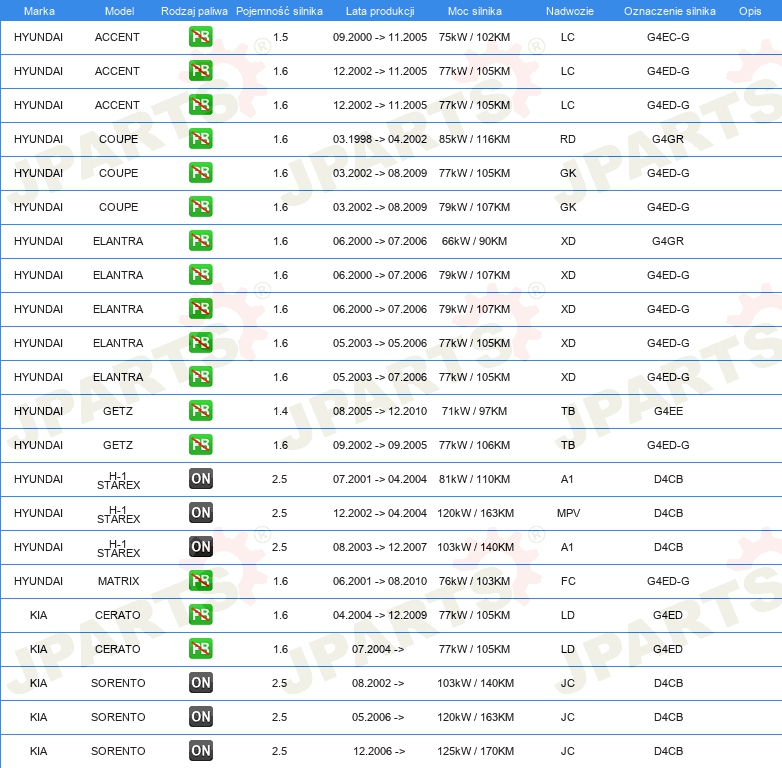
Task: Click the Pojemność silnika column header
Action: point(279,11)
